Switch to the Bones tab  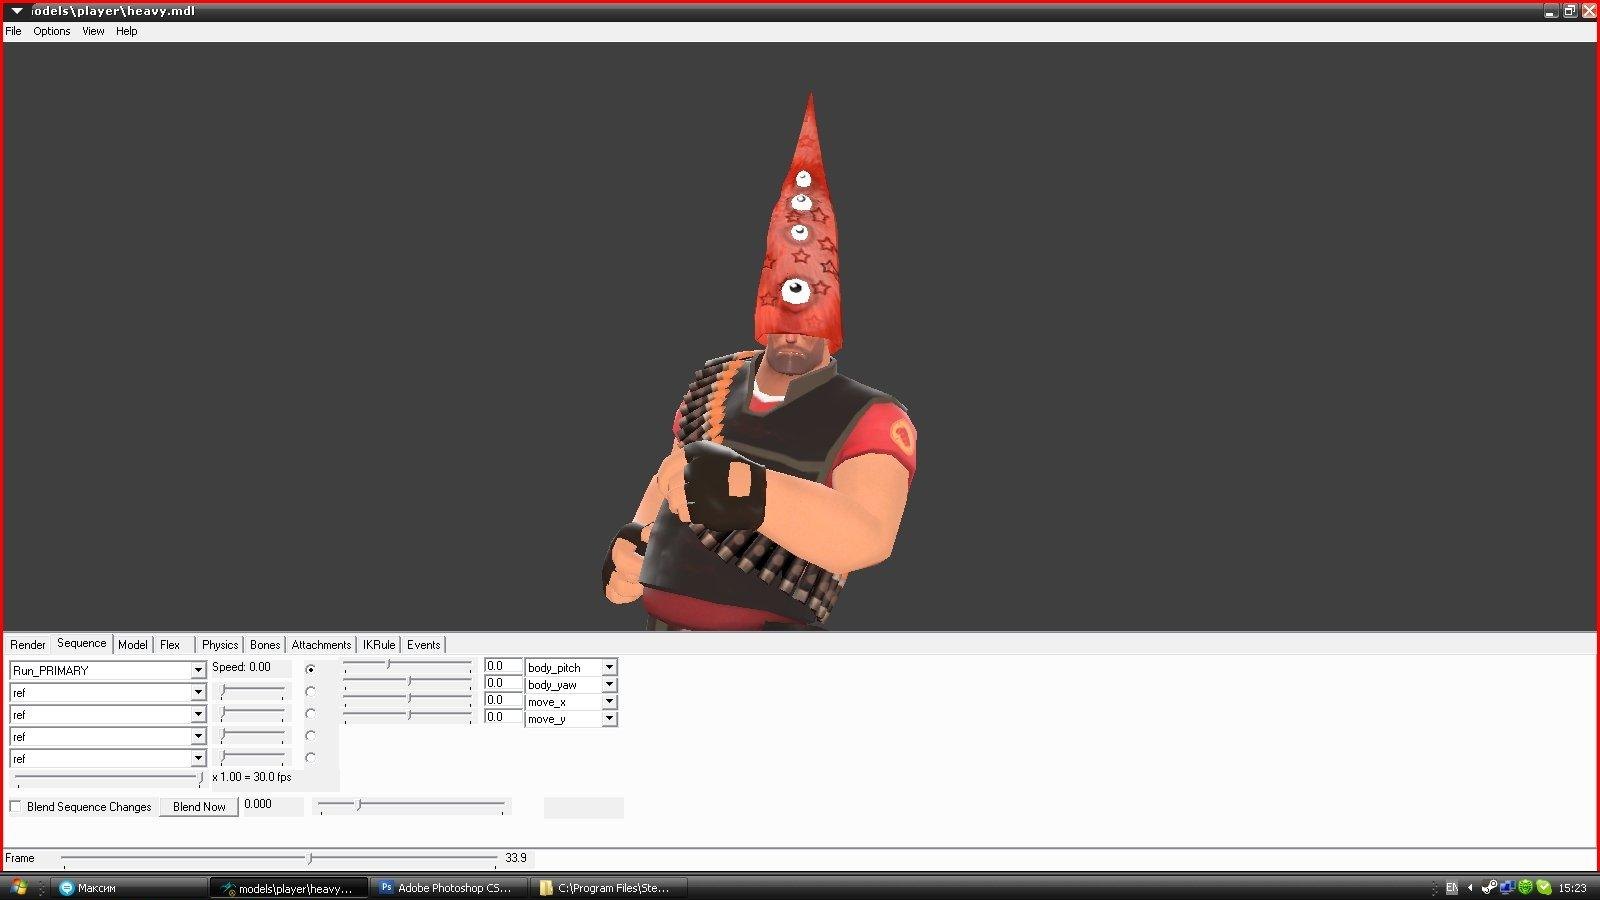pyautogui.click(x=265, y=645)
